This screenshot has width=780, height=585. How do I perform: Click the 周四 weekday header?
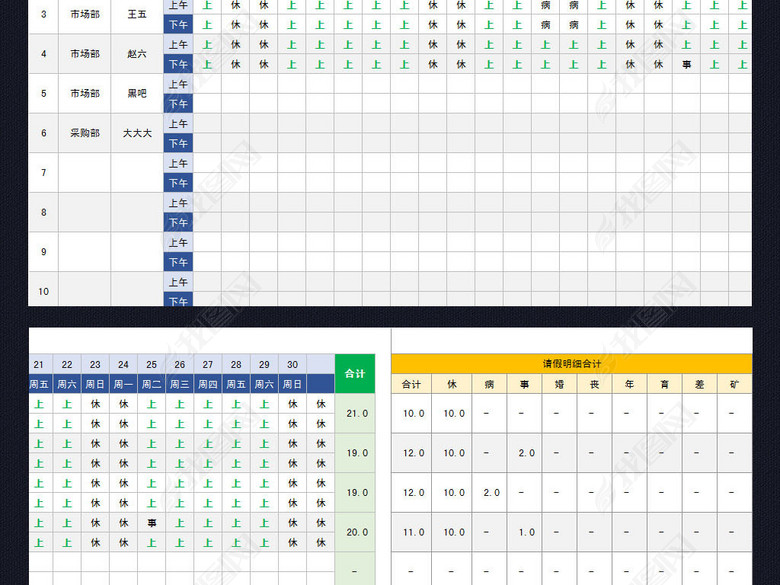pyautogui.click(x=208, y=384)
